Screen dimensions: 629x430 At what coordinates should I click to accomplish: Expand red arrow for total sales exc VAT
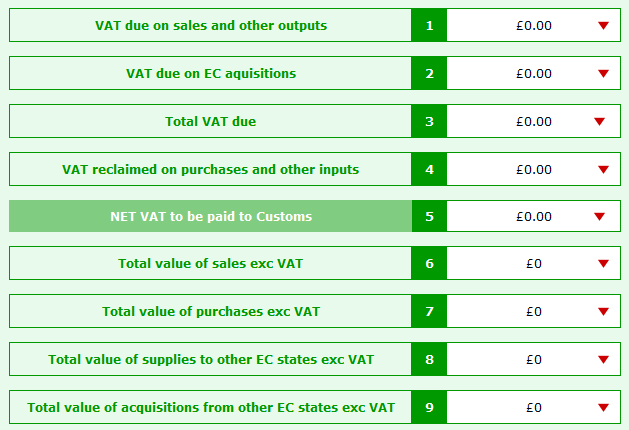click(x=603, y=264)
